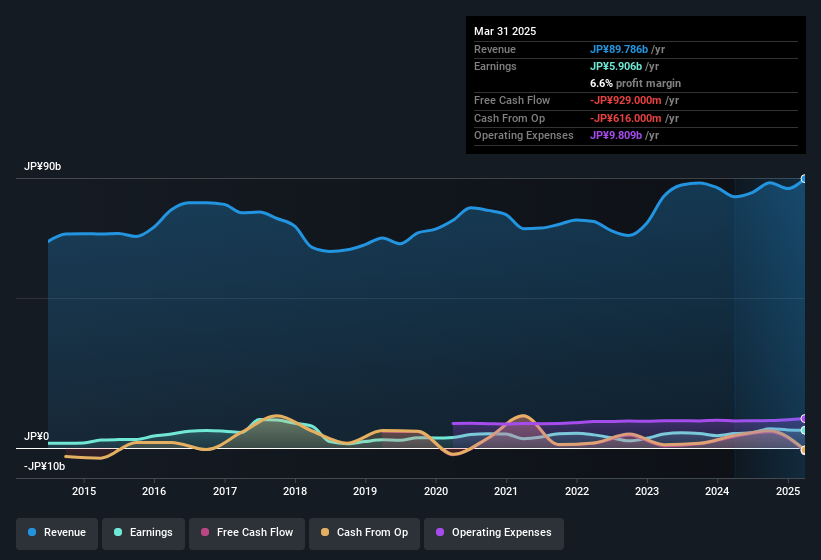Click the -JP¥10b y-axis label

coord(45,466)
